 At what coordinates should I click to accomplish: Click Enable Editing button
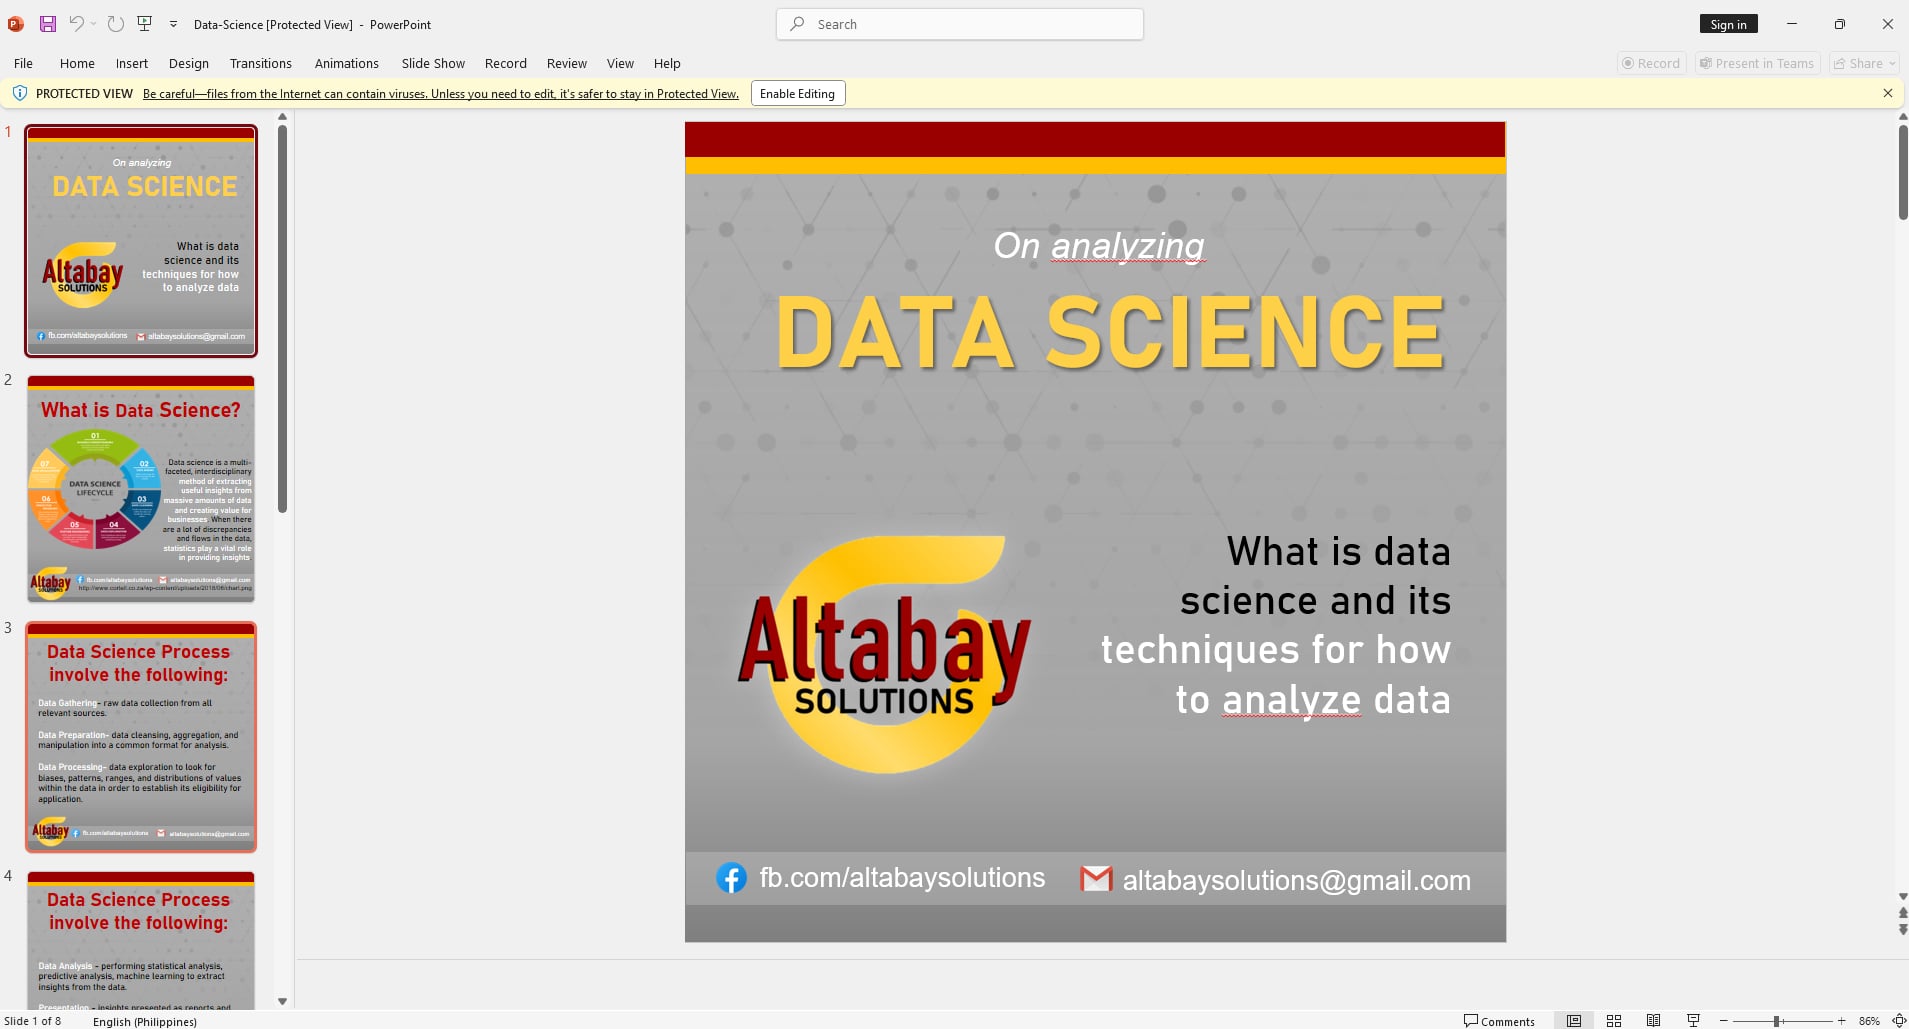pyautogui.click(x=797, y=93)
